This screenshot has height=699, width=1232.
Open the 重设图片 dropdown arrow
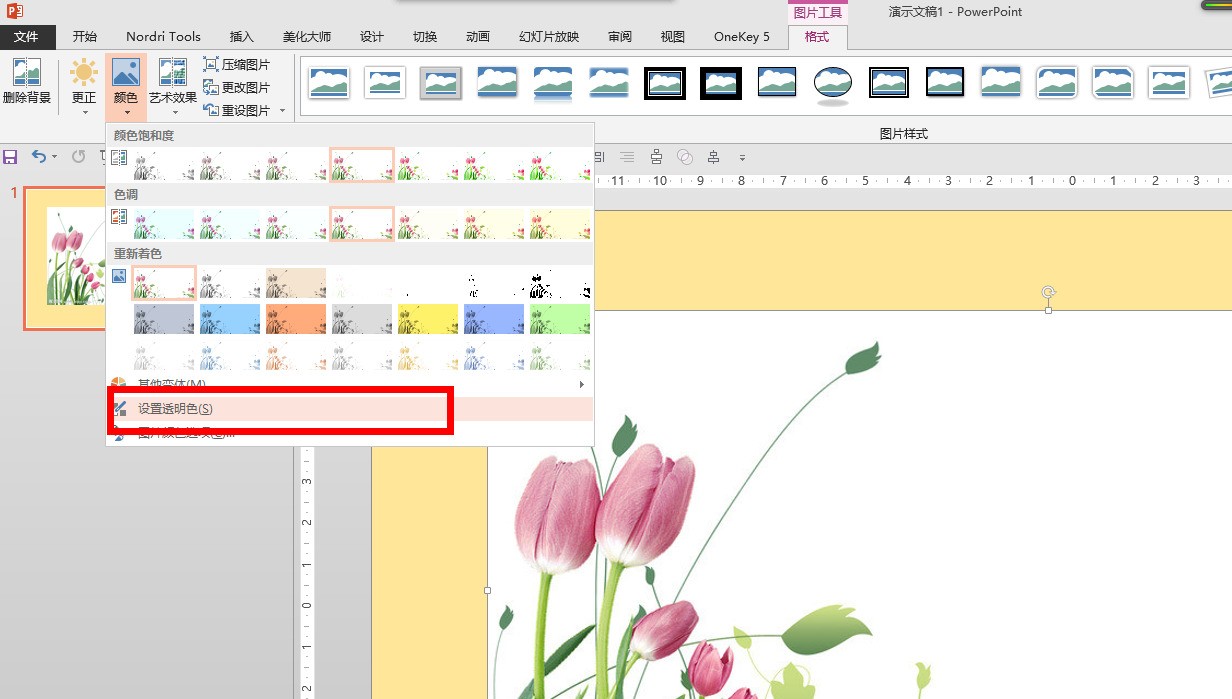tap(282, 111)
